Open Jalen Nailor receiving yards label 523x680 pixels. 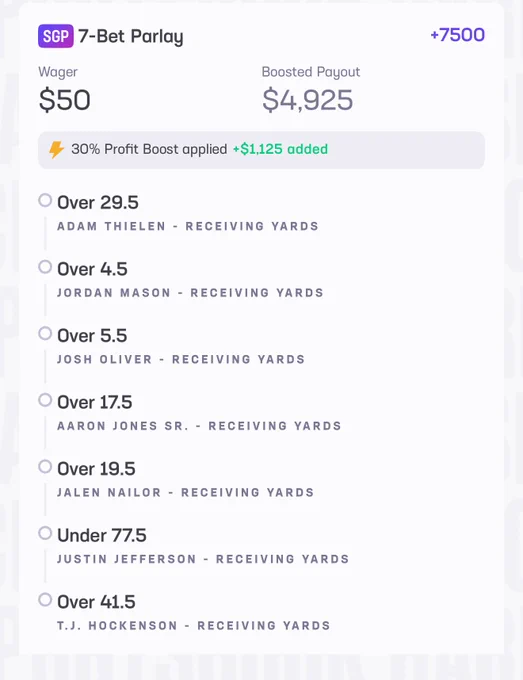[186, 493]
